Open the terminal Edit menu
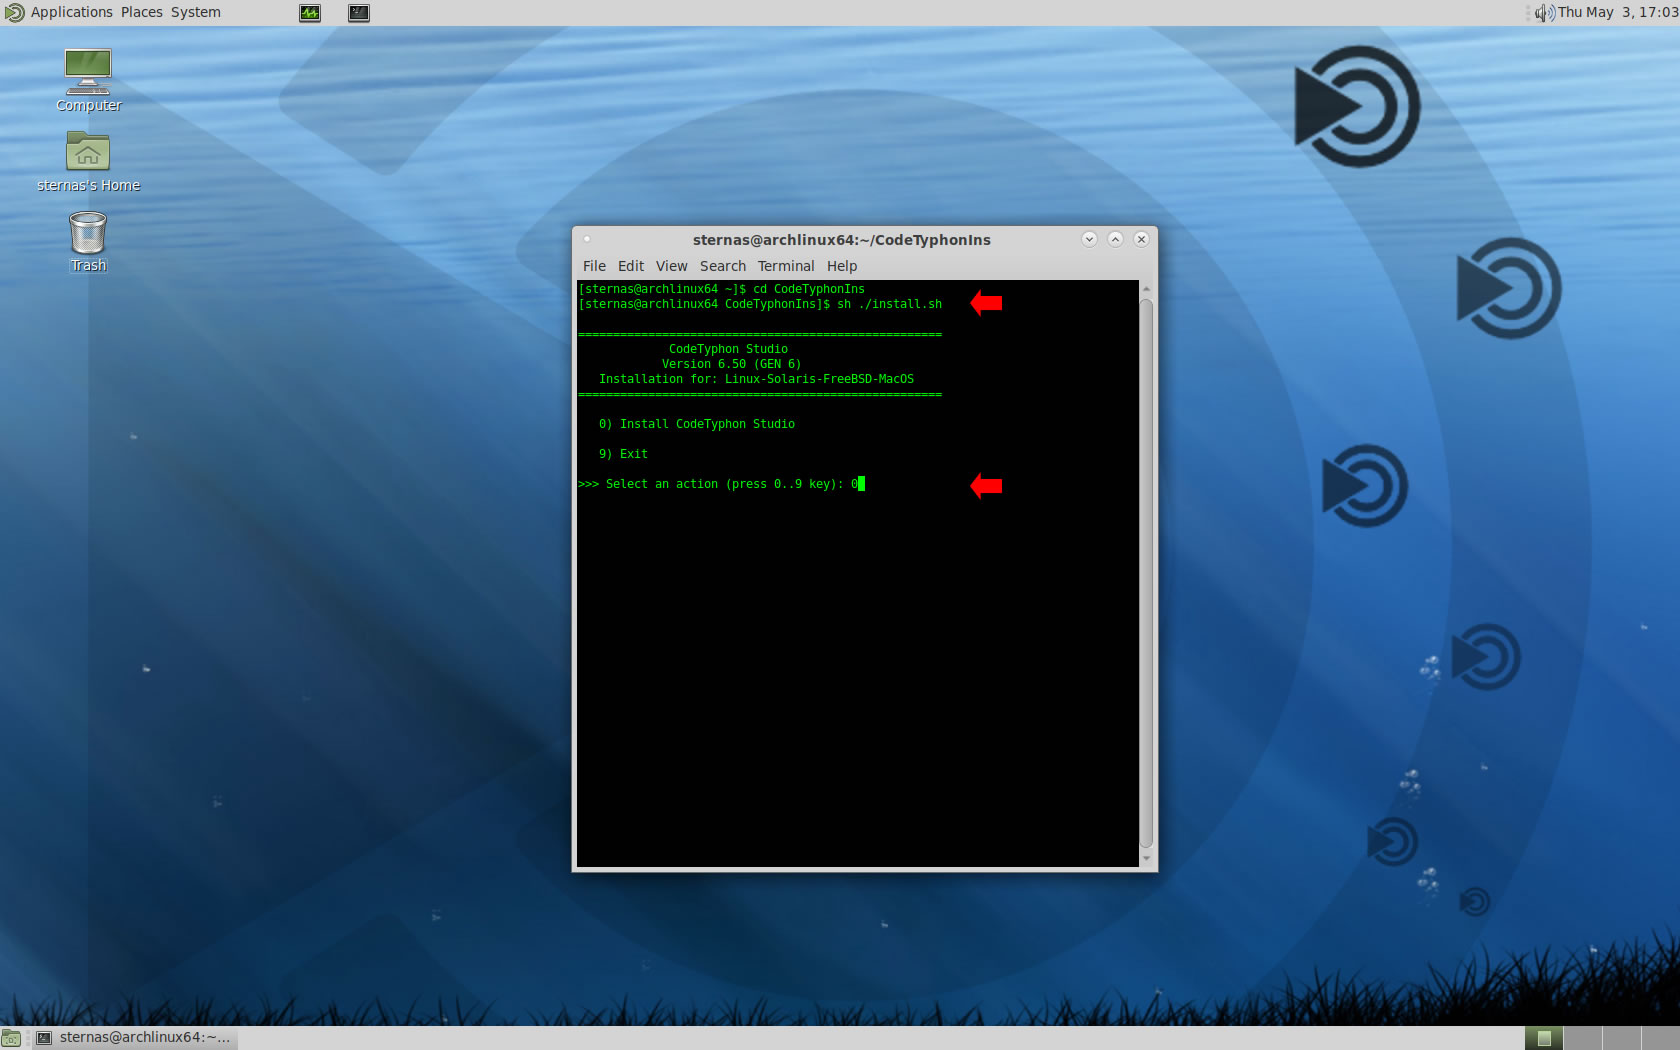 tap(631, 266)
